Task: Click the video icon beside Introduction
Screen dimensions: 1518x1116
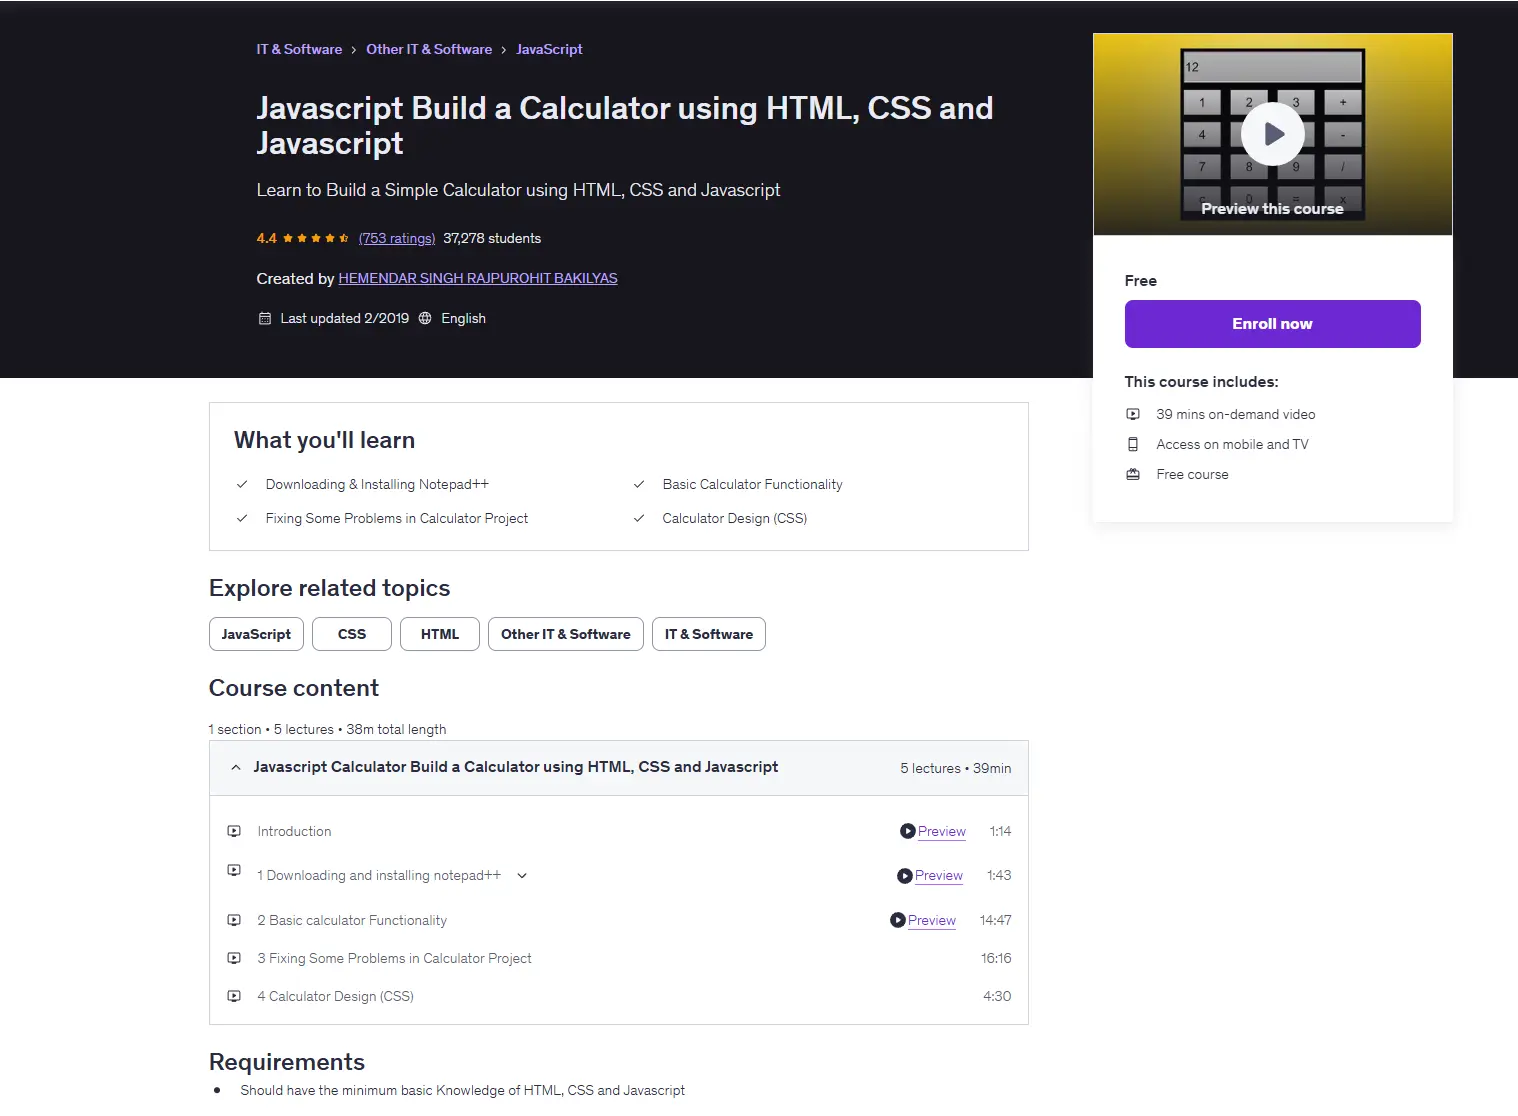Action: (234, 831)
